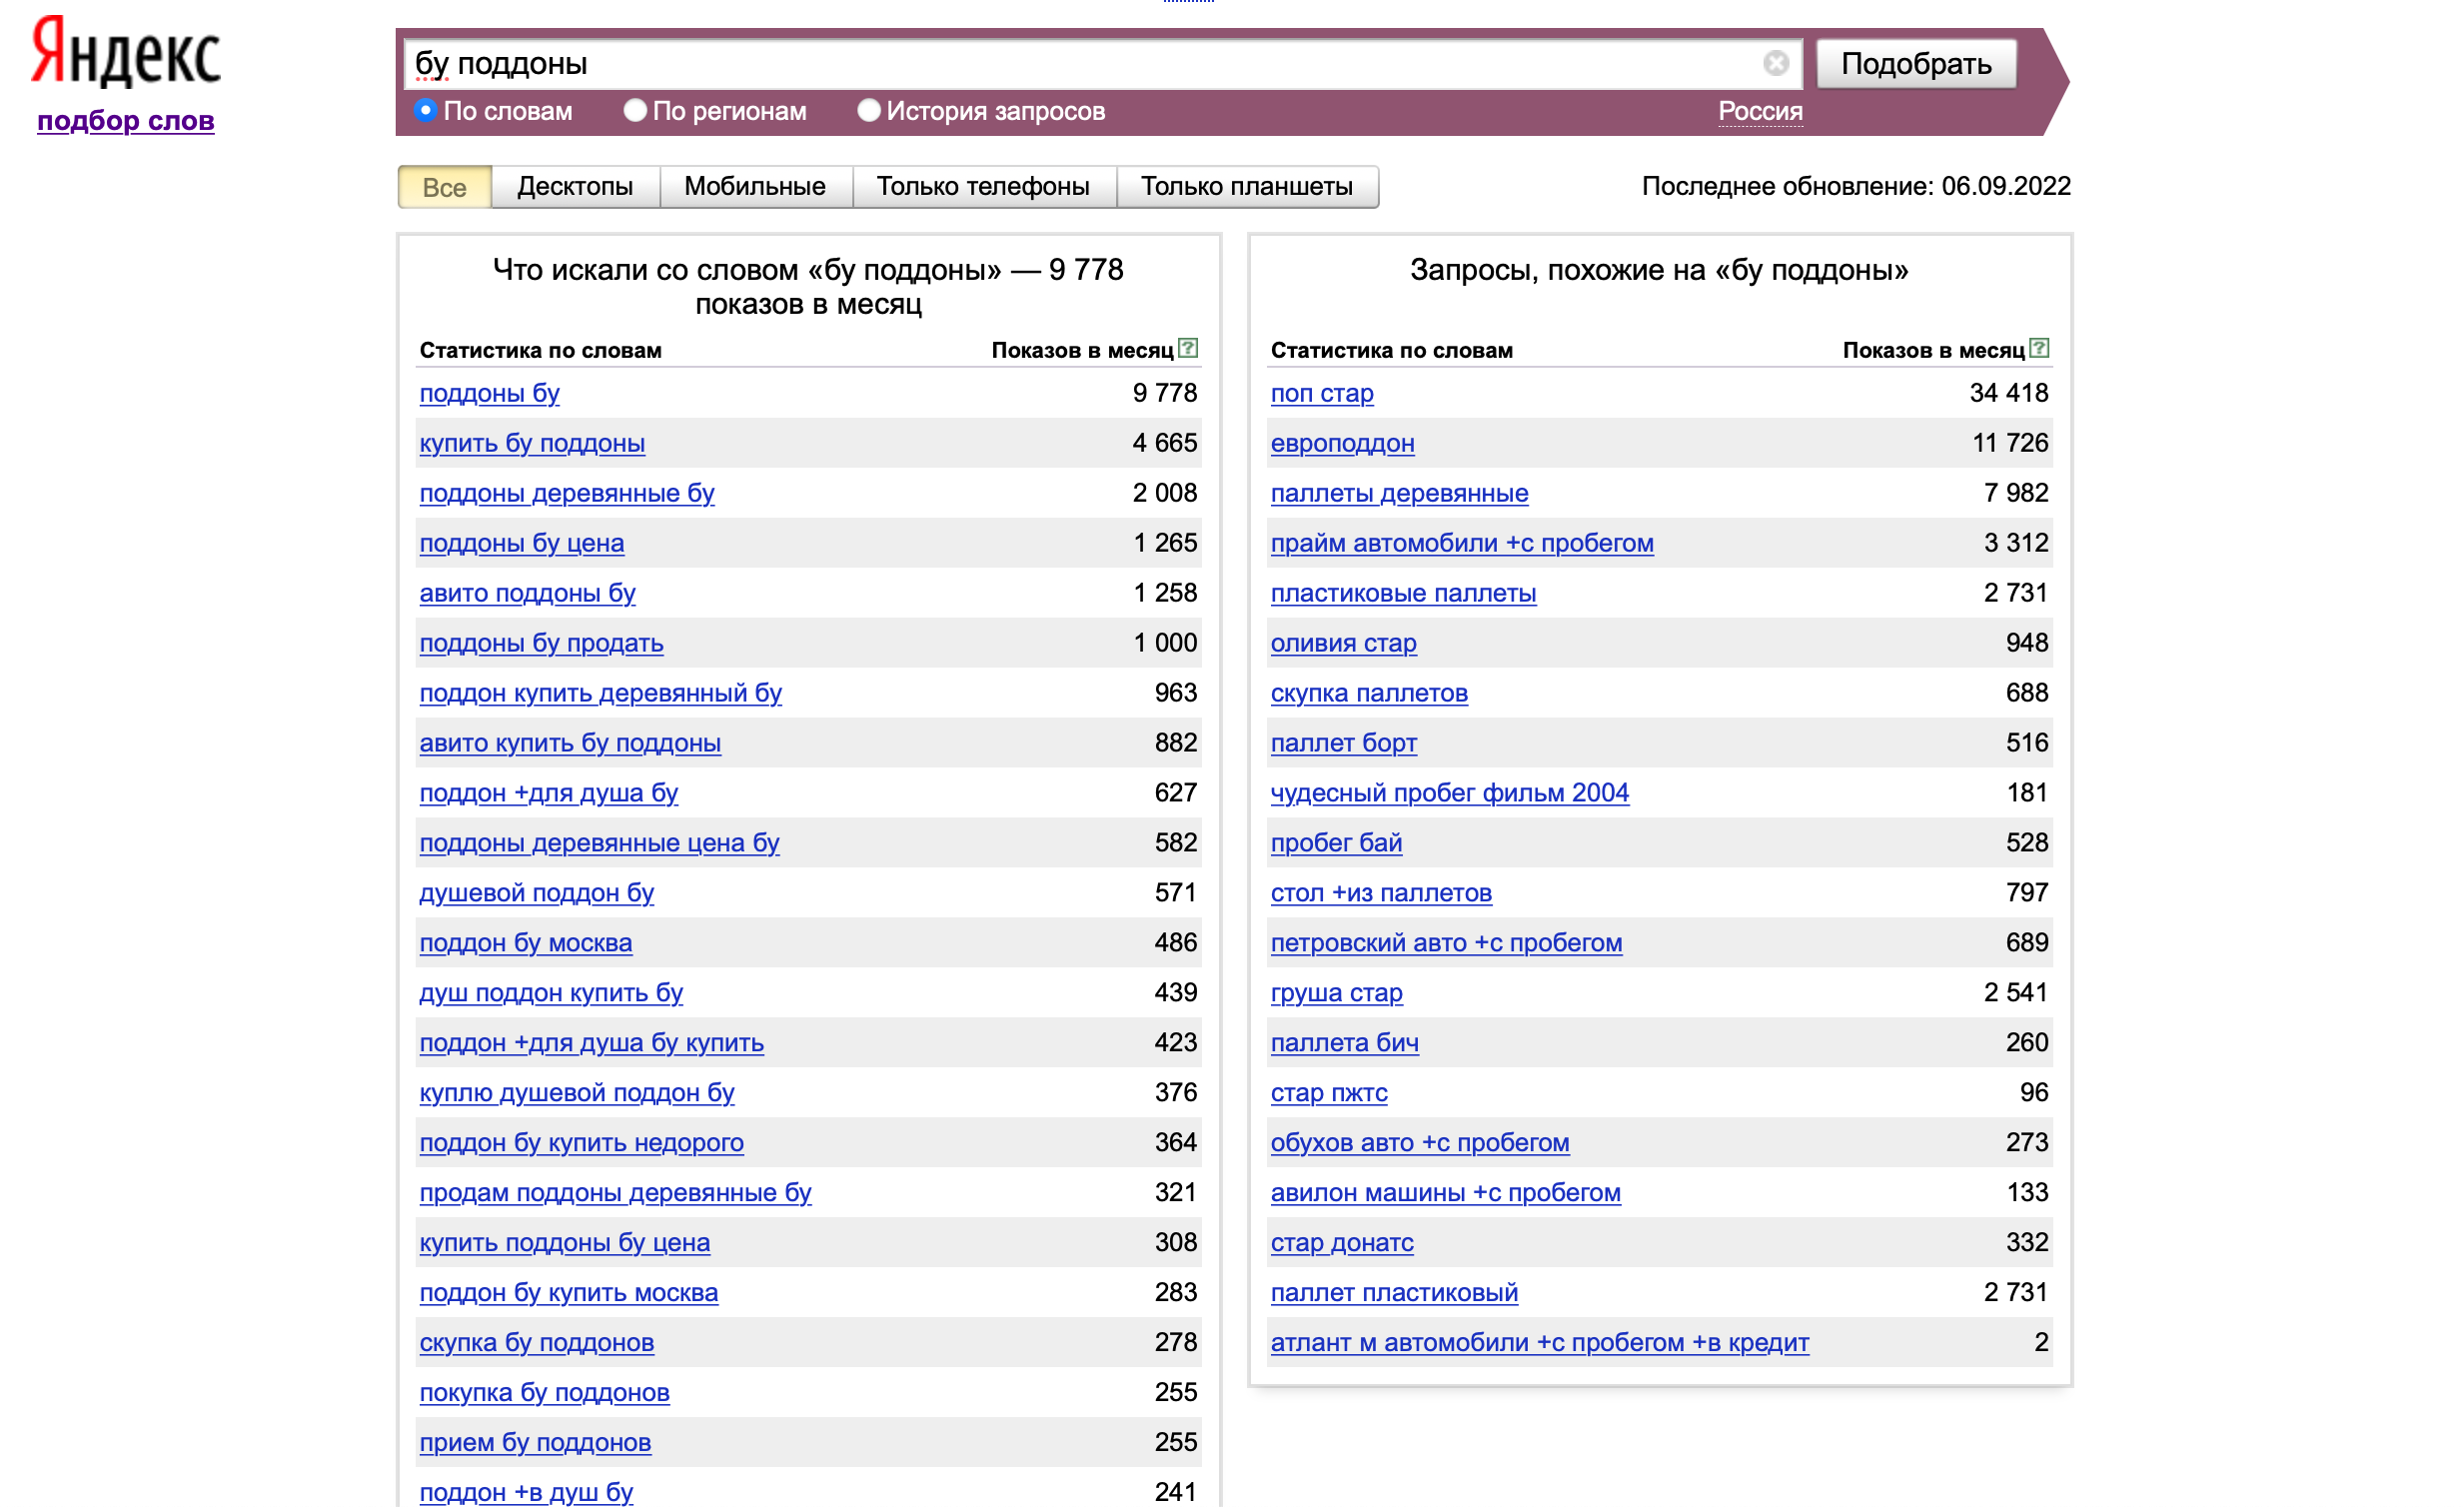Select the 'По словам' radio button
2464x1507 pixels.
point(426,110)
